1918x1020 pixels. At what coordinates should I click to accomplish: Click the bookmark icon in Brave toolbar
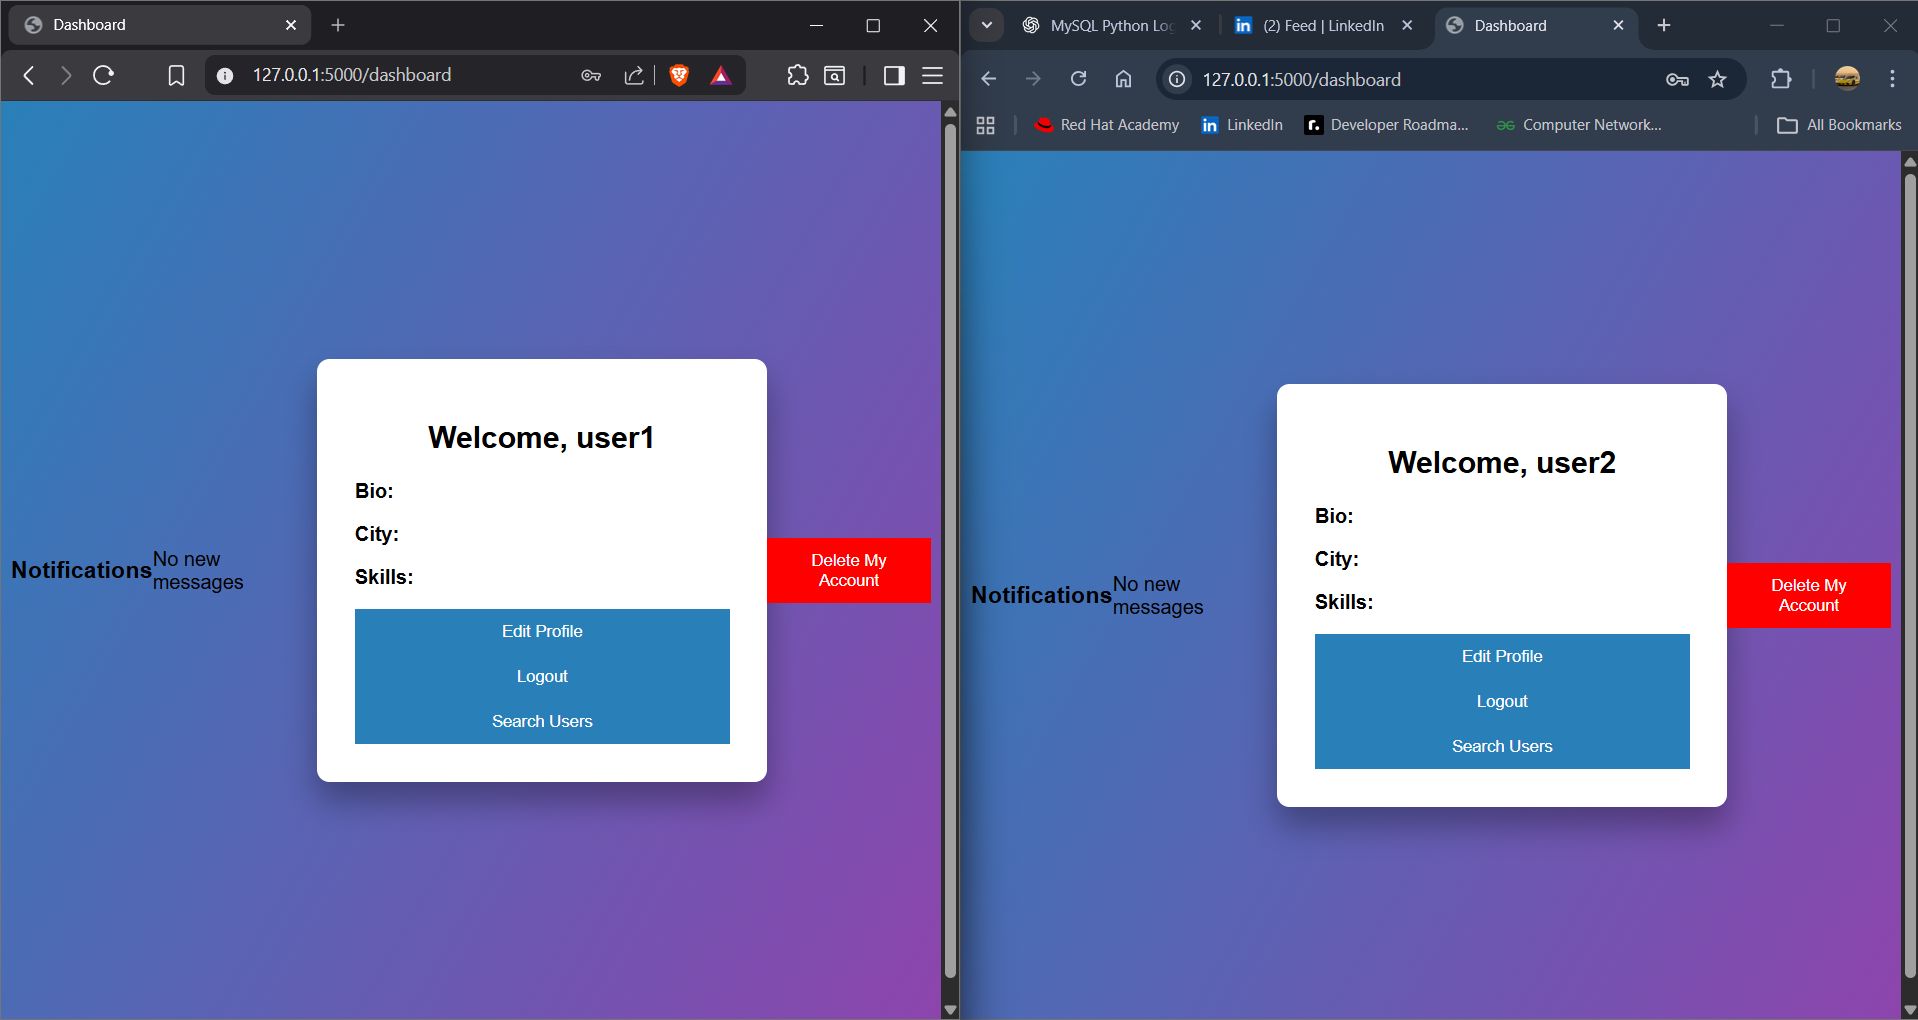pyautogui.click(x=176, y=75)
